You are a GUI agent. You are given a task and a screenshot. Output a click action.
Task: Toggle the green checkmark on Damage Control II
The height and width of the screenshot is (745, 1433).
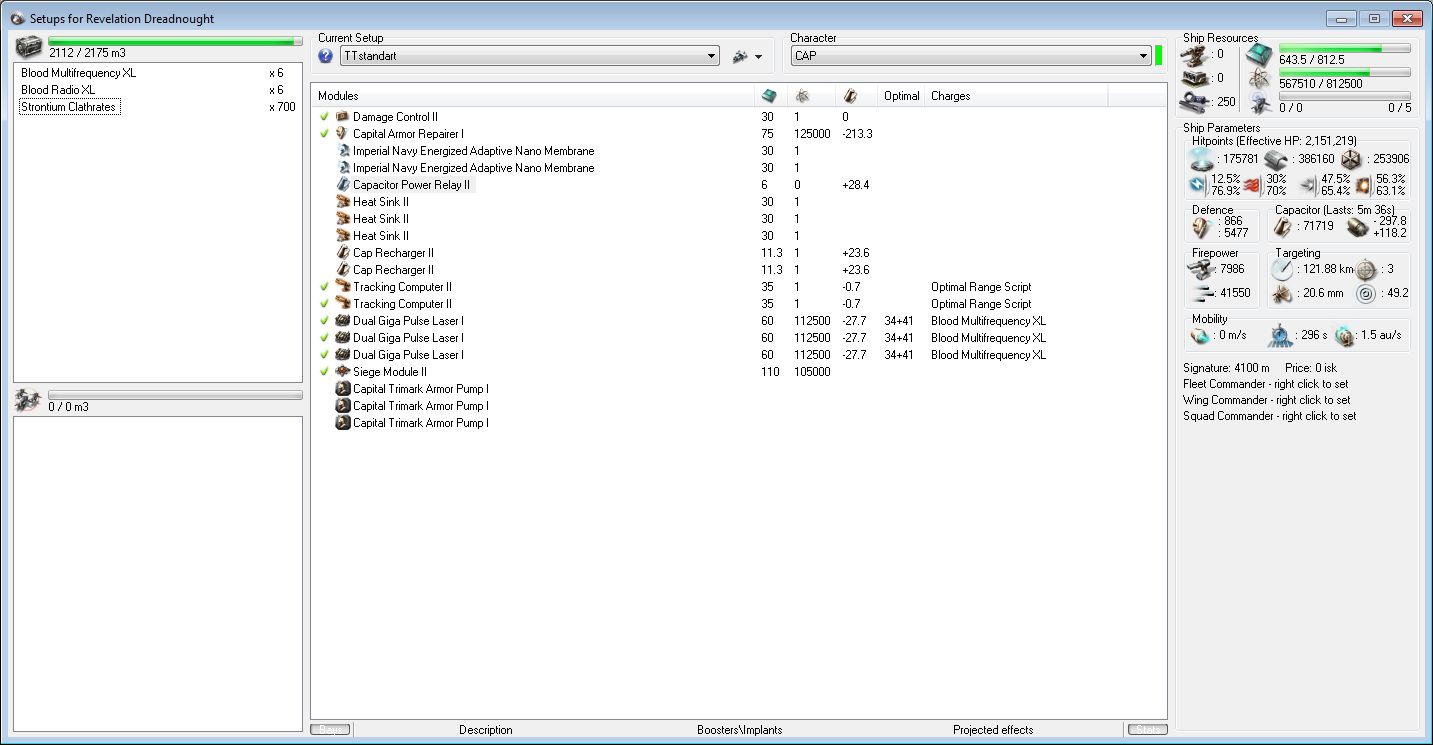[x=324, y=117]
